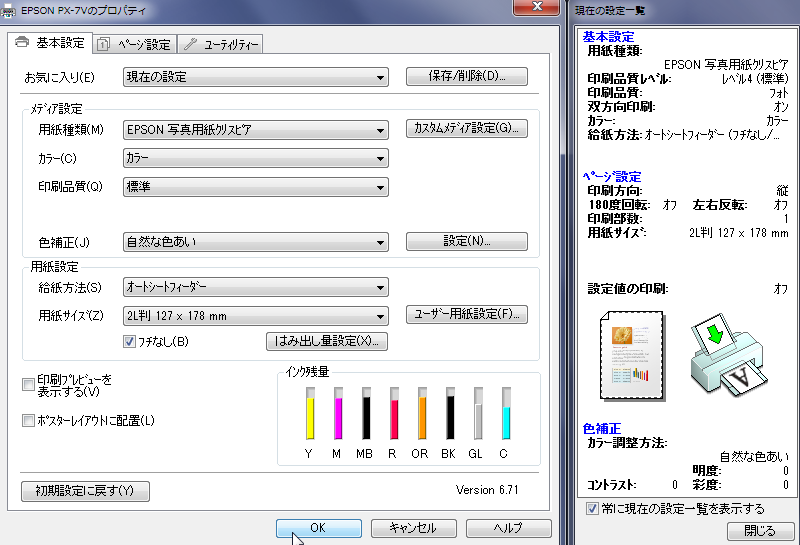Screen dimensions: 800x545
Task: Open the お気に入り(E) dropdown
Action: [256, 77]
